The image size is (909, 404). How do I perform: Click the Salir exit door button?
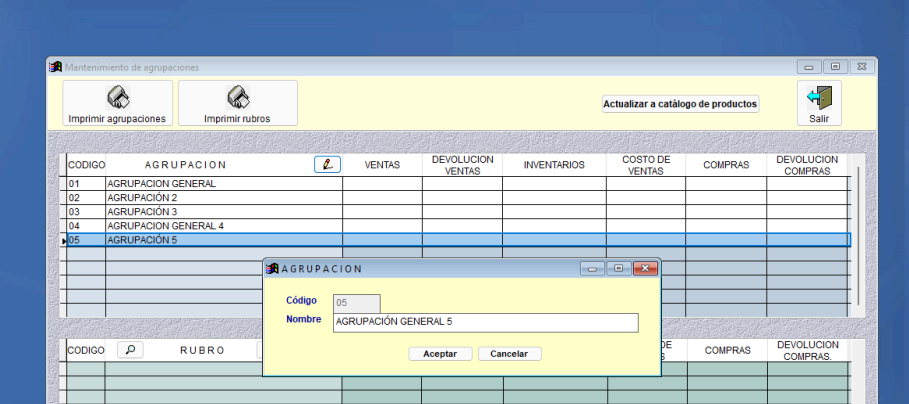coord(819,103)
